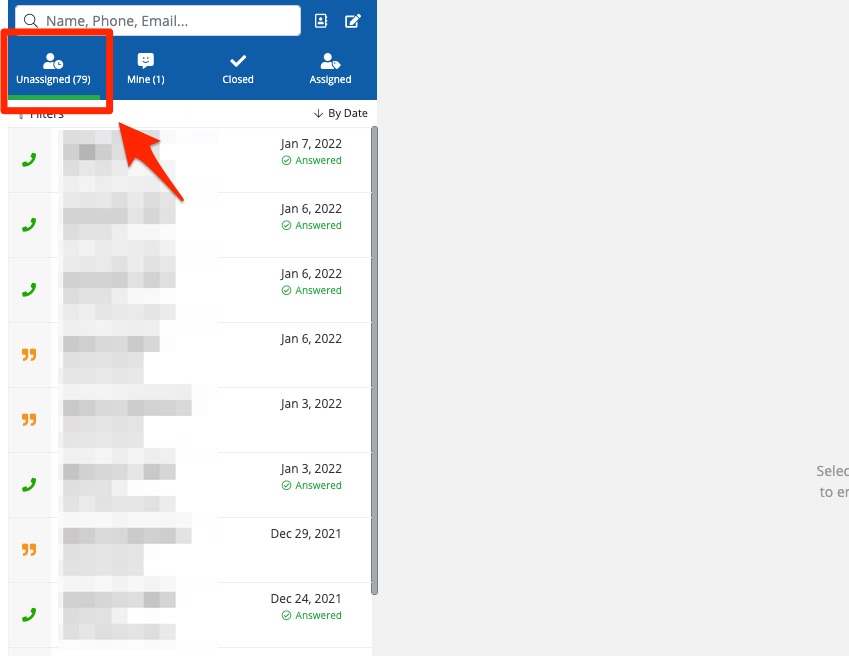
Task: Click the Answered check icon under Jan 7, 2022
Action: 286,161
